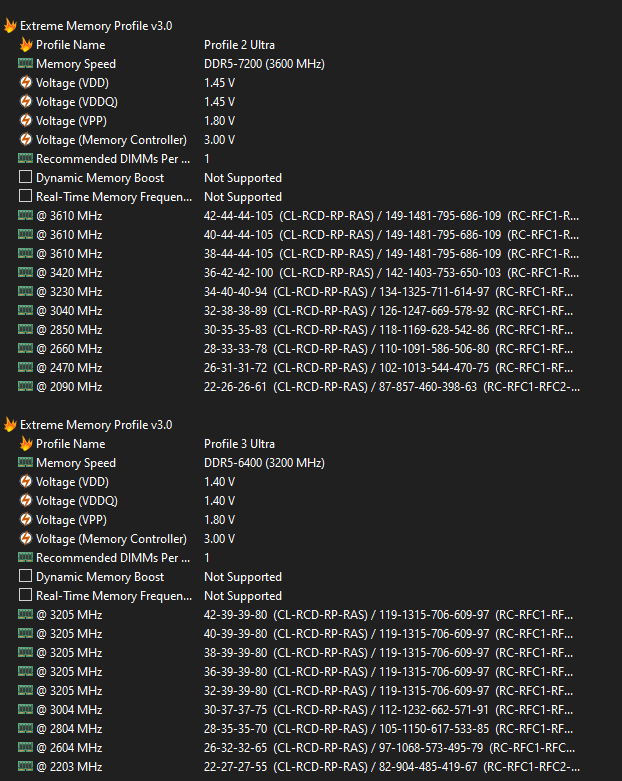Click the Memory Controller voltage icon under Profile 2 Ultra
Image resolution: width=622 pixels, height=781 pixels.
(x=25, y=139)
